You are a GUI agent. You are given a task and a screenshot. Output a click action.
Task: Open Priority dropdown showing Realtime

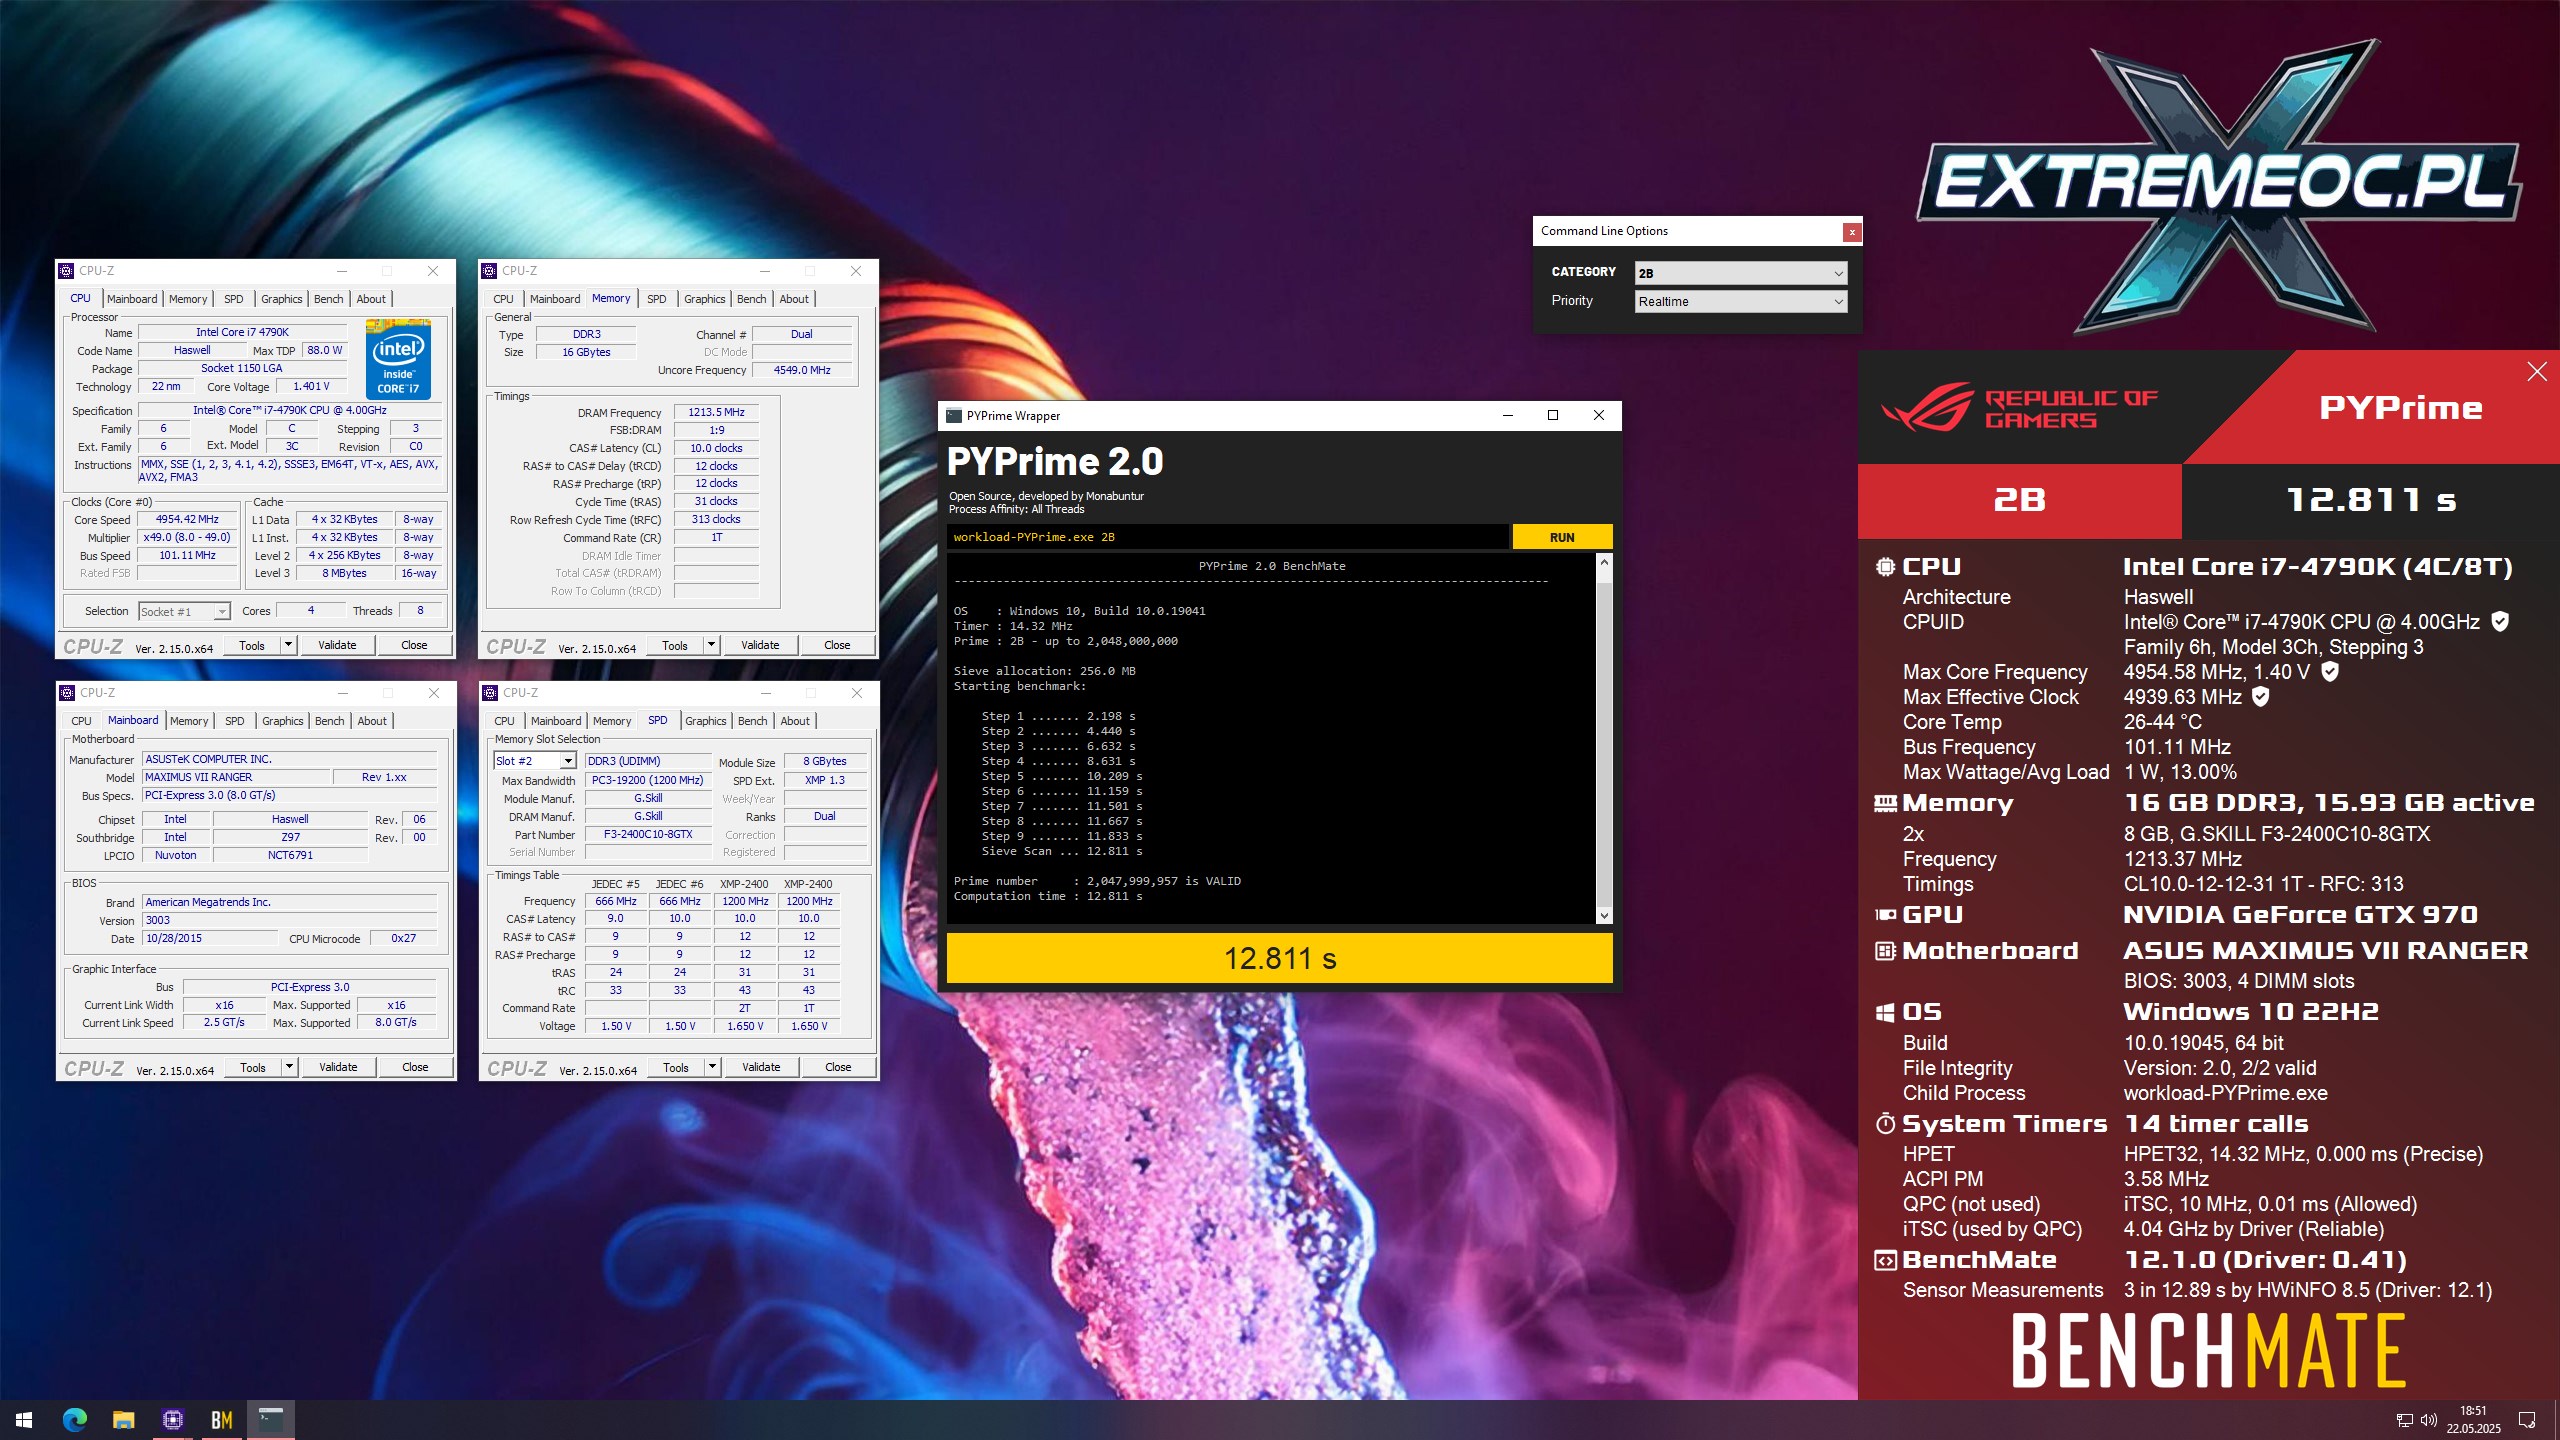coord(1741,301)
